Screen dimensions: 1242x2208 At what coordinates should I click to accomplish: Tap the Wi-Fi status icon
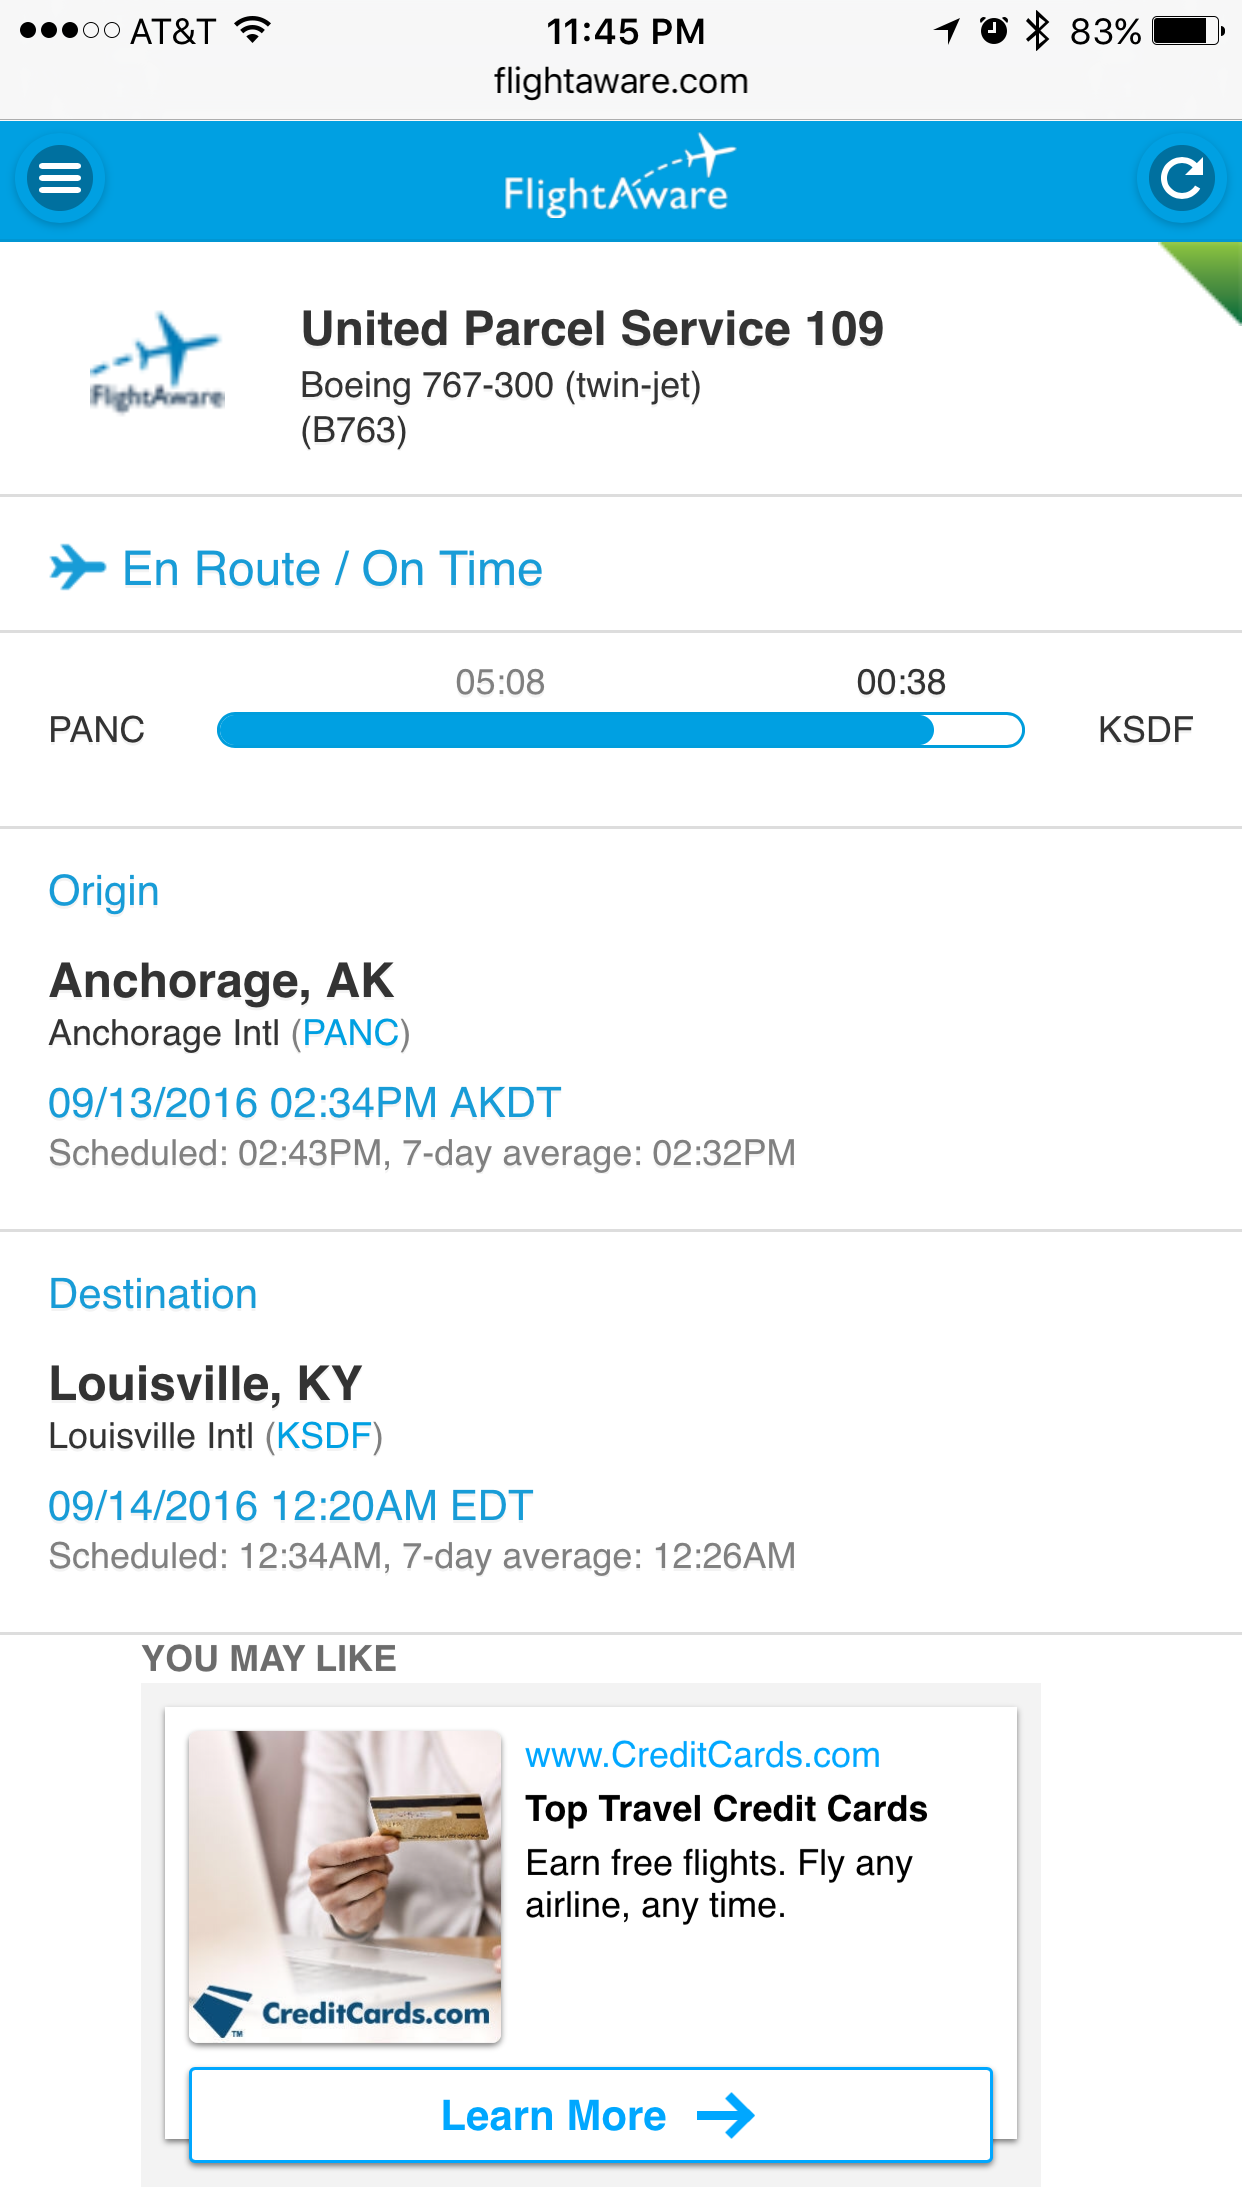(253, 31)
